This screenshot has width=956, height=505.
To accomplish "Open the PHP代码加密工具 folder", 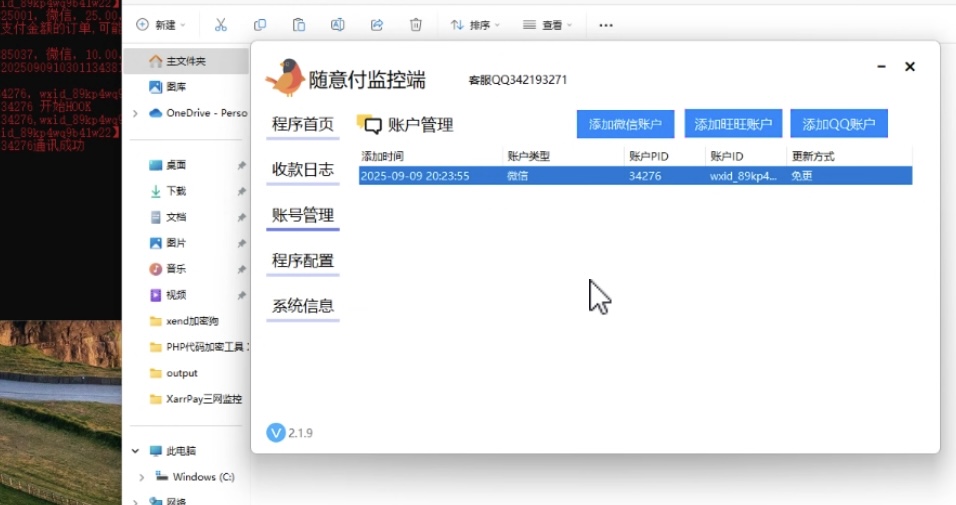I will coord(199,347).
